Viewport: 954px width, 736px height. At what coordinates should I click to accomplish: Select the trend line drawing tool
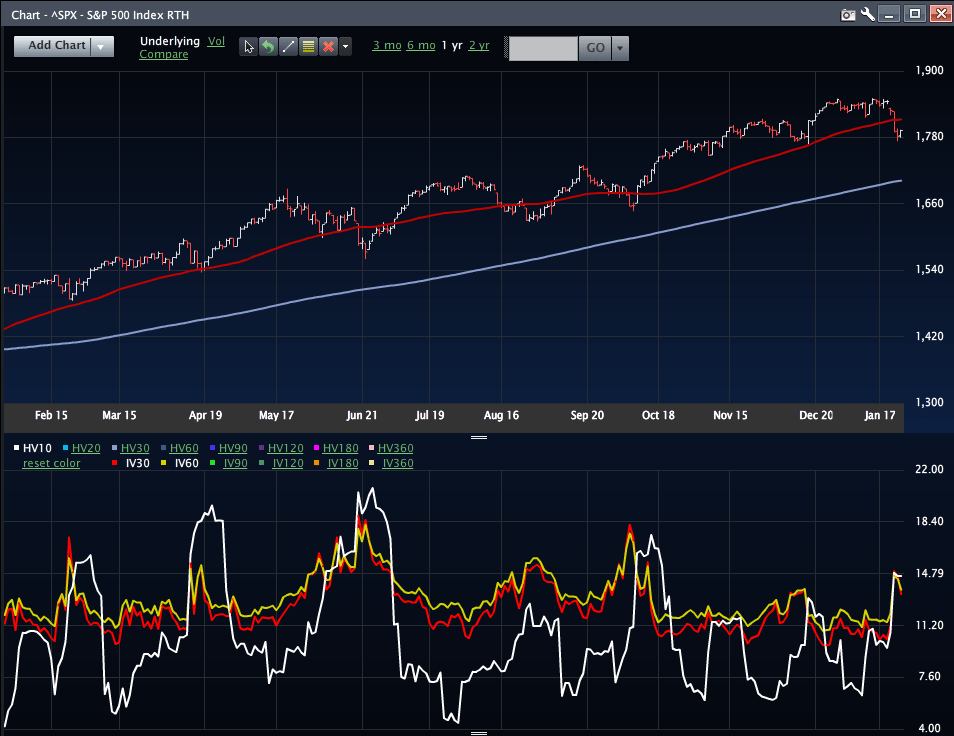[x=288, y=46]
